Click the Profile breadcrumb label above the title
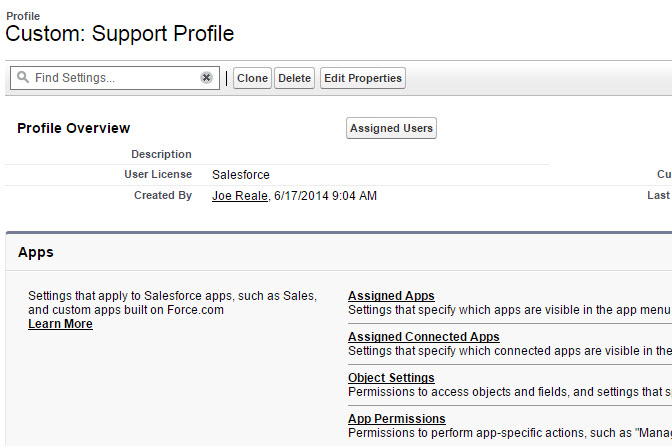The width and height of the screenshot is (672, 446). coord(23,16)
